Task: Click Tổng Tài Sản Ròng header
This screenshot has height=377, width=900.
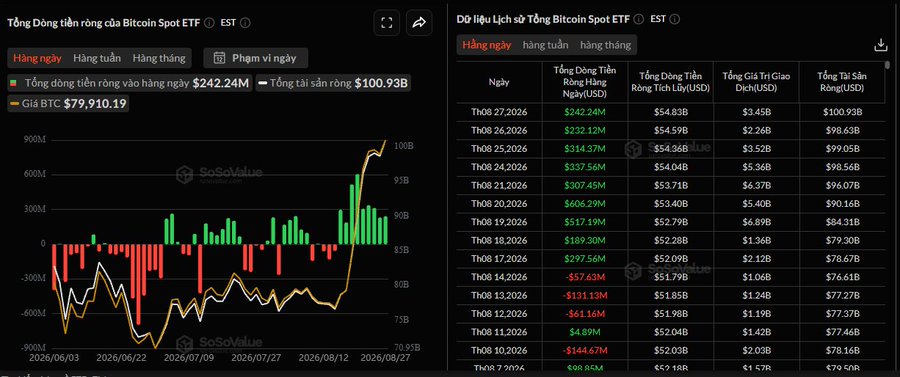Action: 841,82
